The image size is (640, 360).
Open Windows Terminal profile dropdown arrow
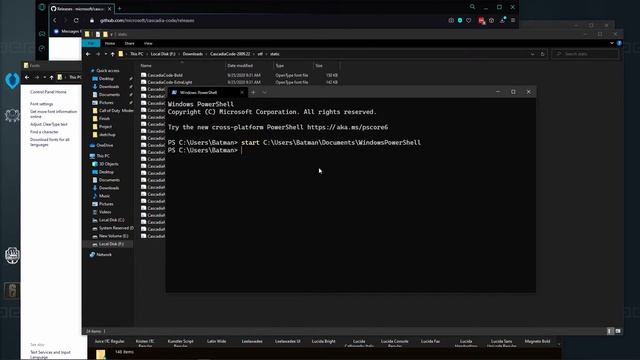tap(264, 92)
